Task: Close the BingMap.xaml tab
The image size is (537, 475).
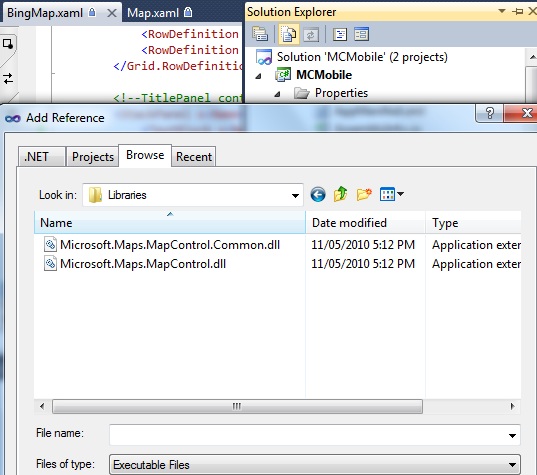Action: [x=112, y=13]
